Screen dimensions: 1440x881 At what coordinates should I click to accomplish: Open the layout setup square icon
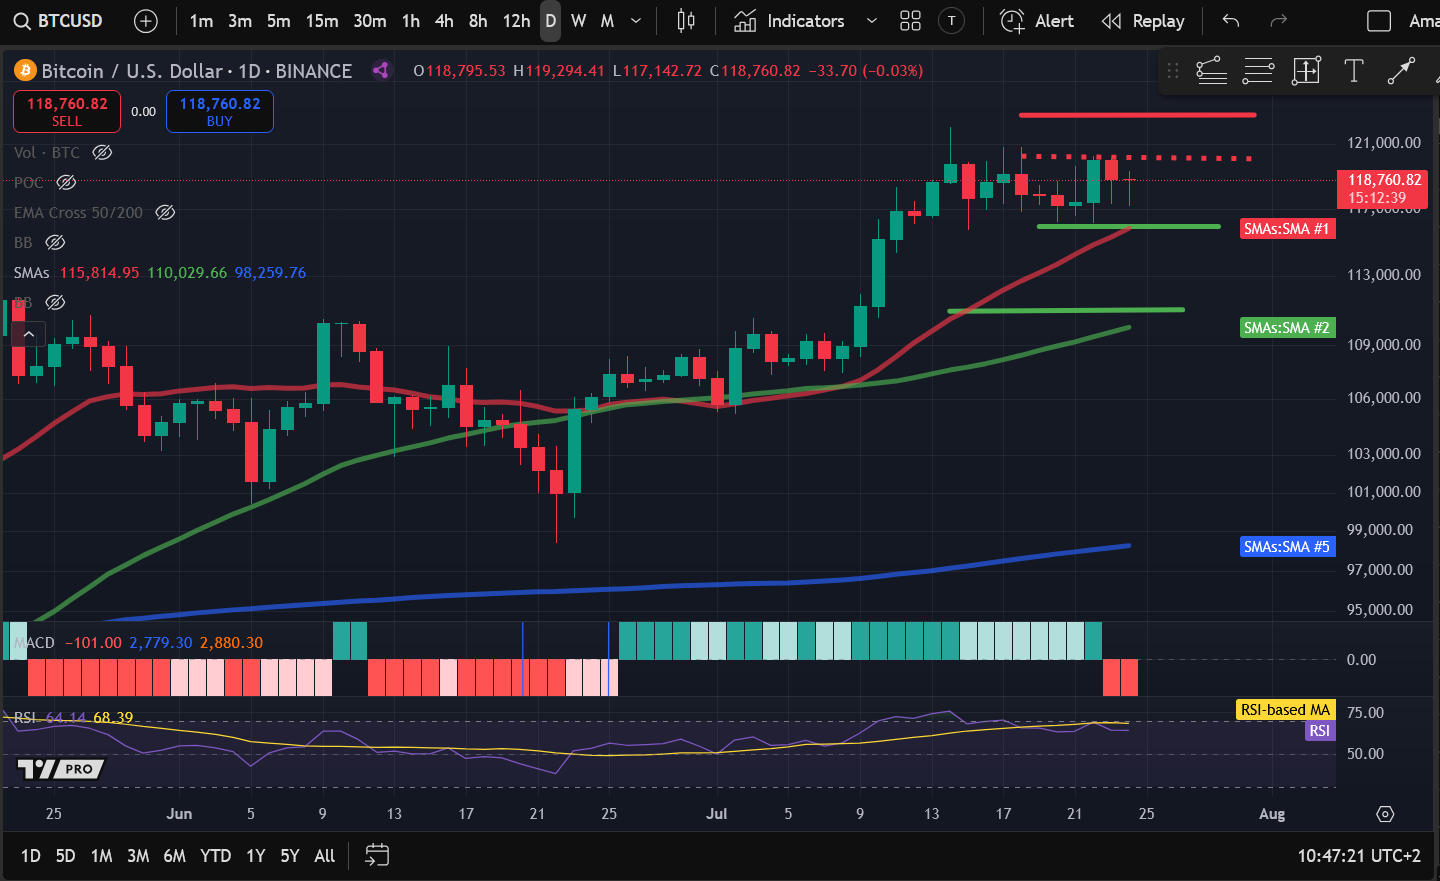tap(1379, 21)
